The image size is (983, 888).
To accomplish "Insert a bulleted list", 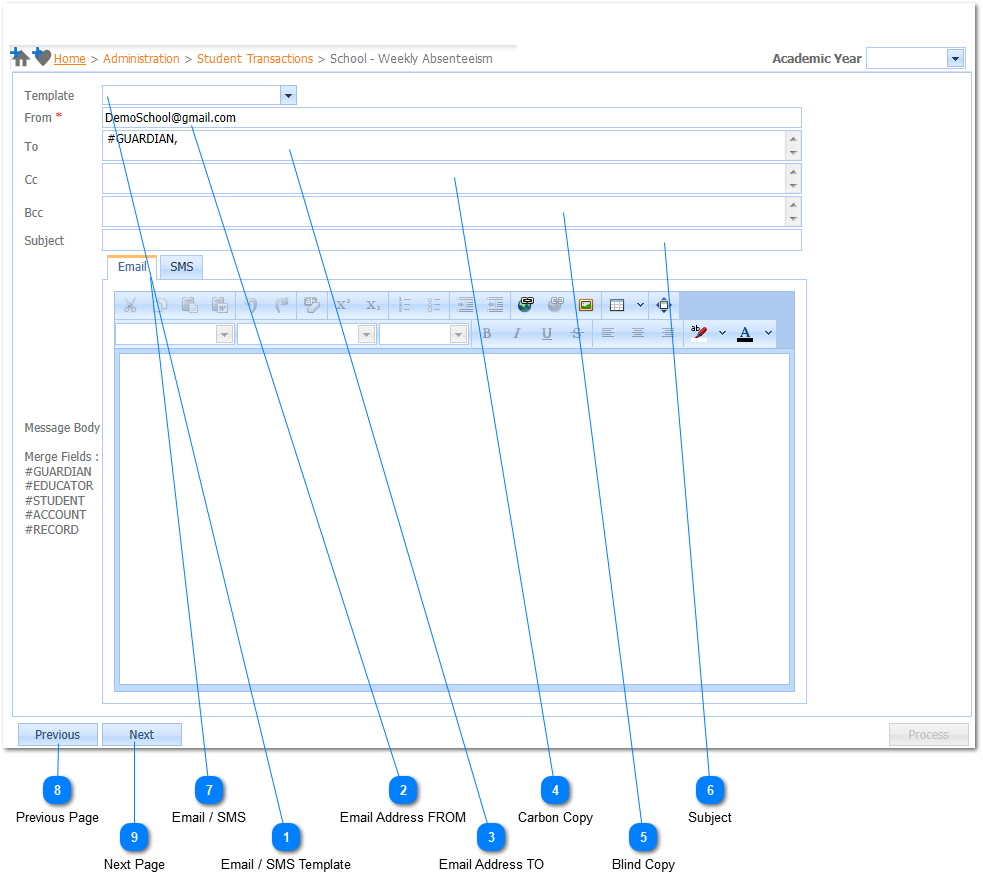I will coord(434,305).
